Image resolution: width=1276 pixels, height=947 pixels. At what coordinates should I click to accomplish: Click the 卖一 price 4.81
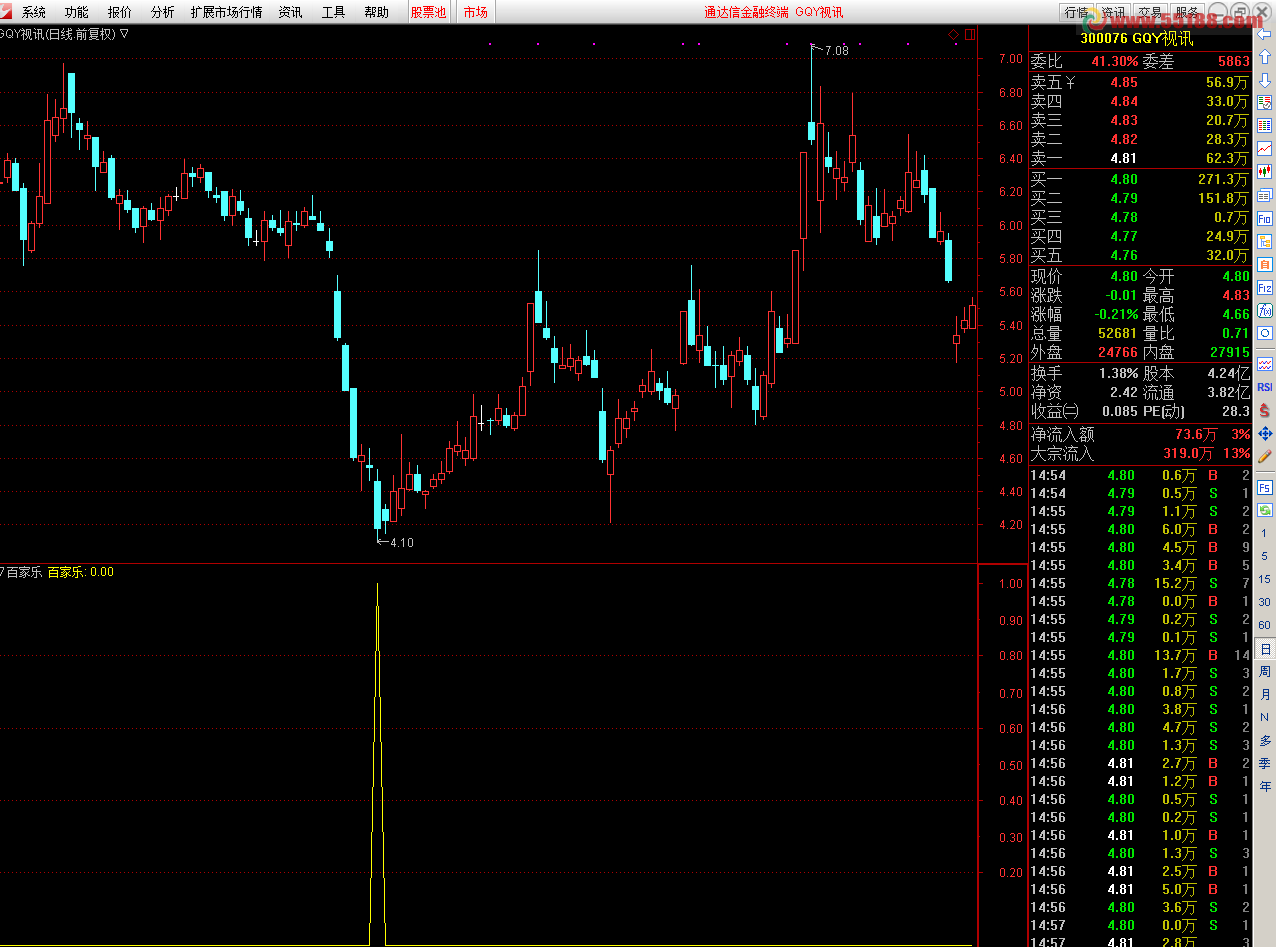pos(1124,158)
